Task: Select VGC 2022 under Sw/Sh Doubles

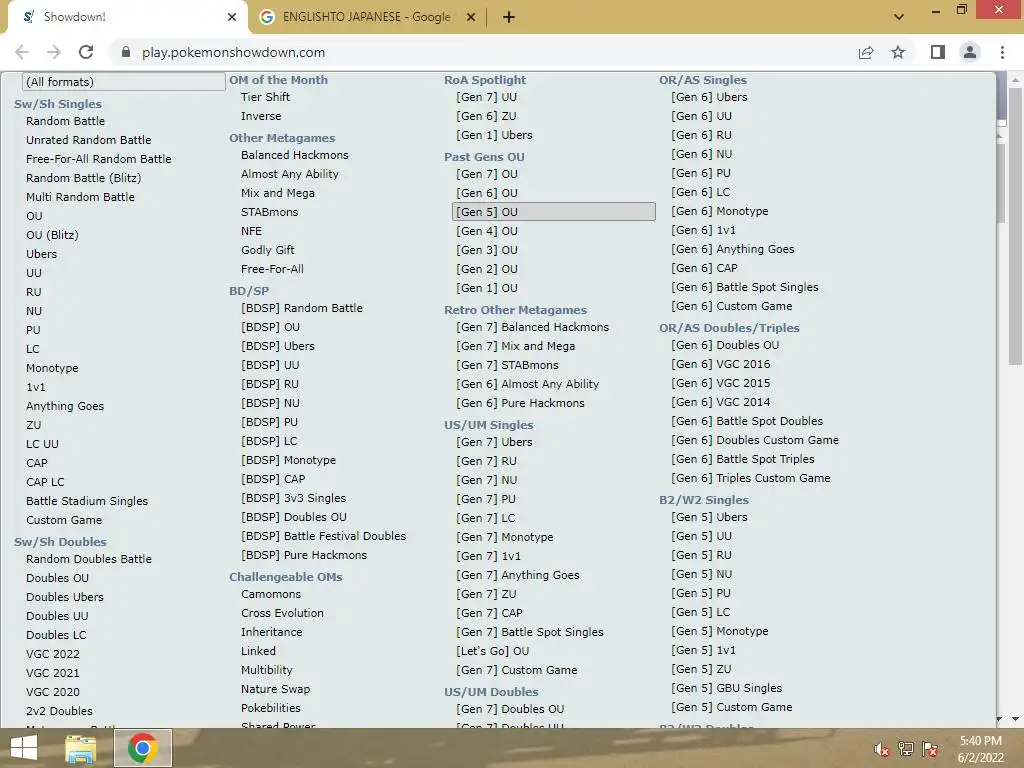Action: [x=52, y=654]
